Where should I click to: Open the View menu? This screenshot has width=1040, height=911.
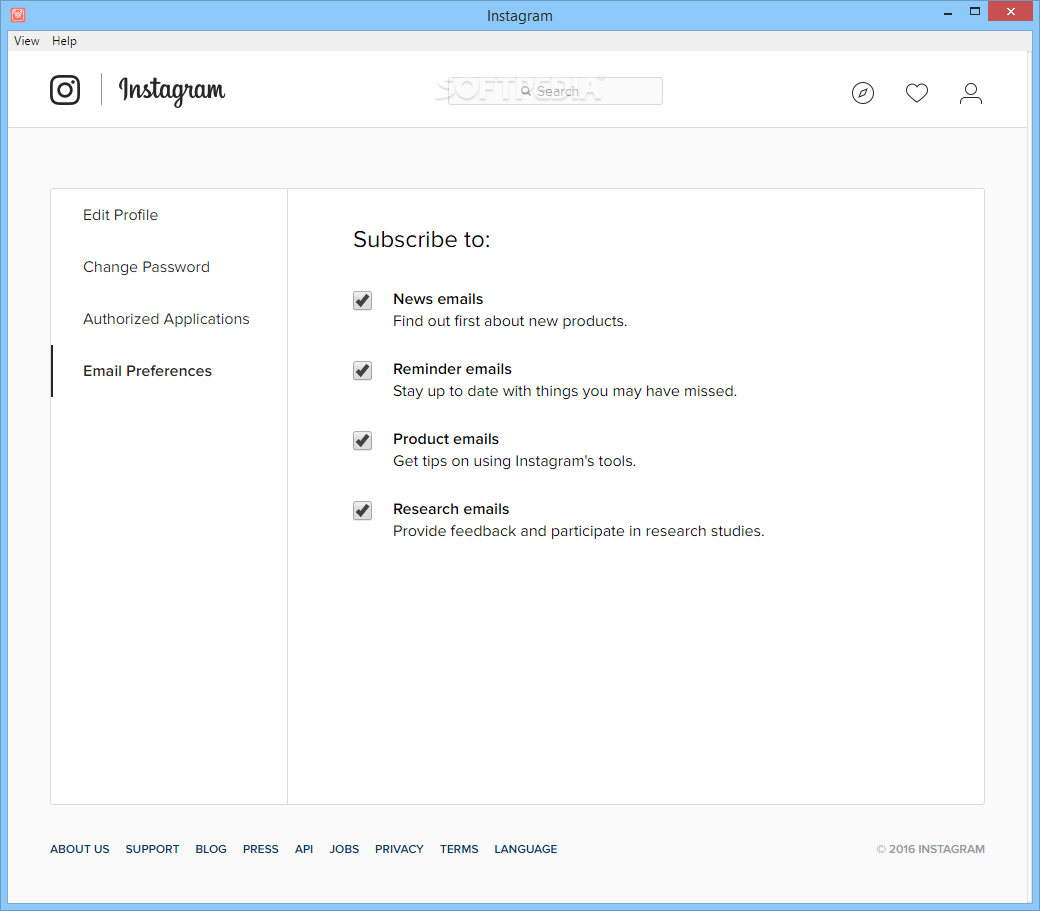click(x=27, y=40)
